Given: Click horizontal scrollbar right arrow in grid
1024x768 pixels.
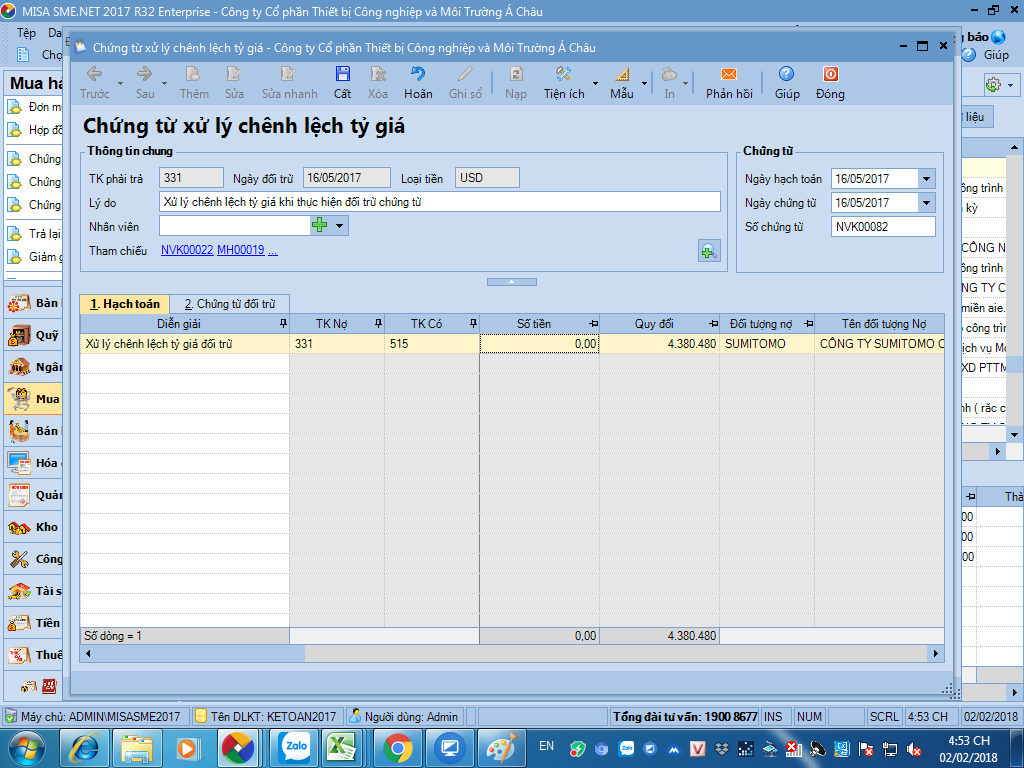Looking at the screenshot, I should pos(935,653).
